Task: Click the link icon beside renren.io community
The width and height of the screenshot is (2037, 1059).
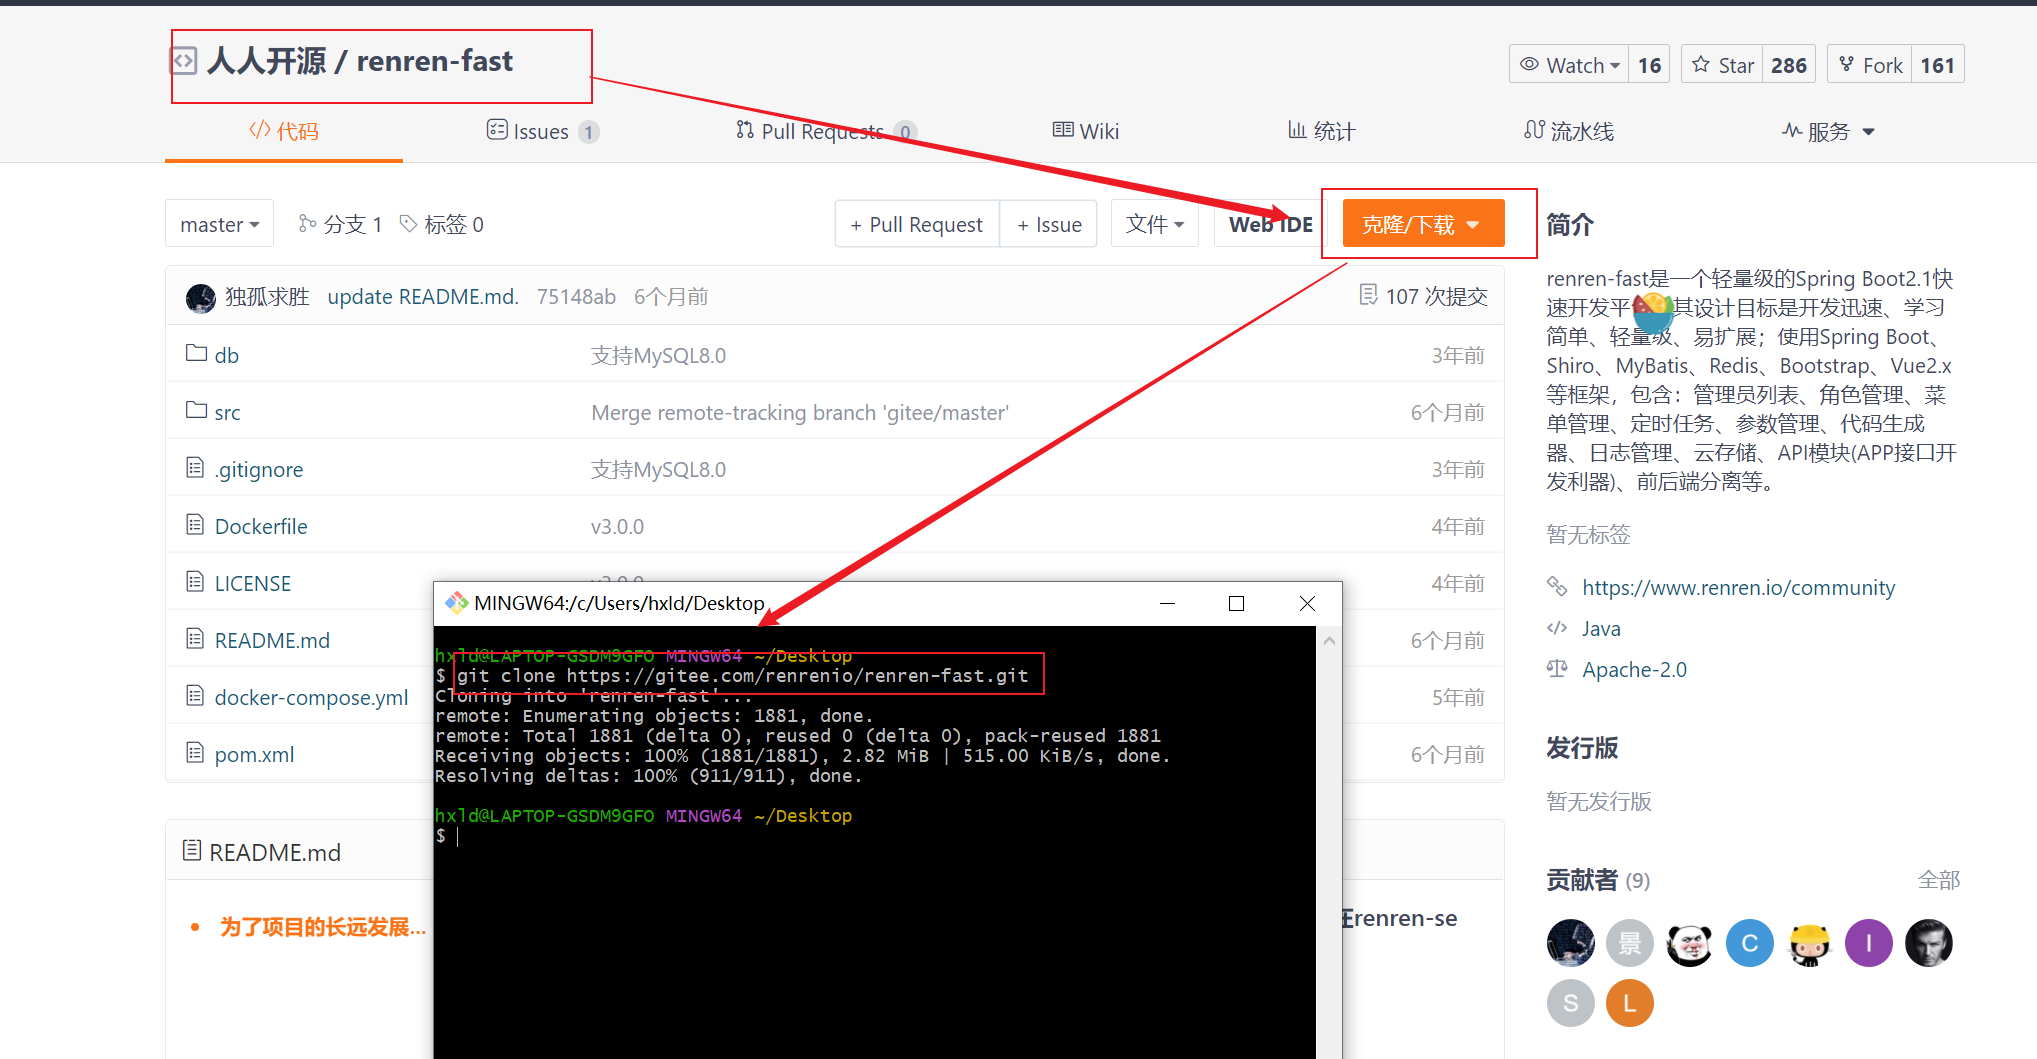Action: pos(1557,586)
